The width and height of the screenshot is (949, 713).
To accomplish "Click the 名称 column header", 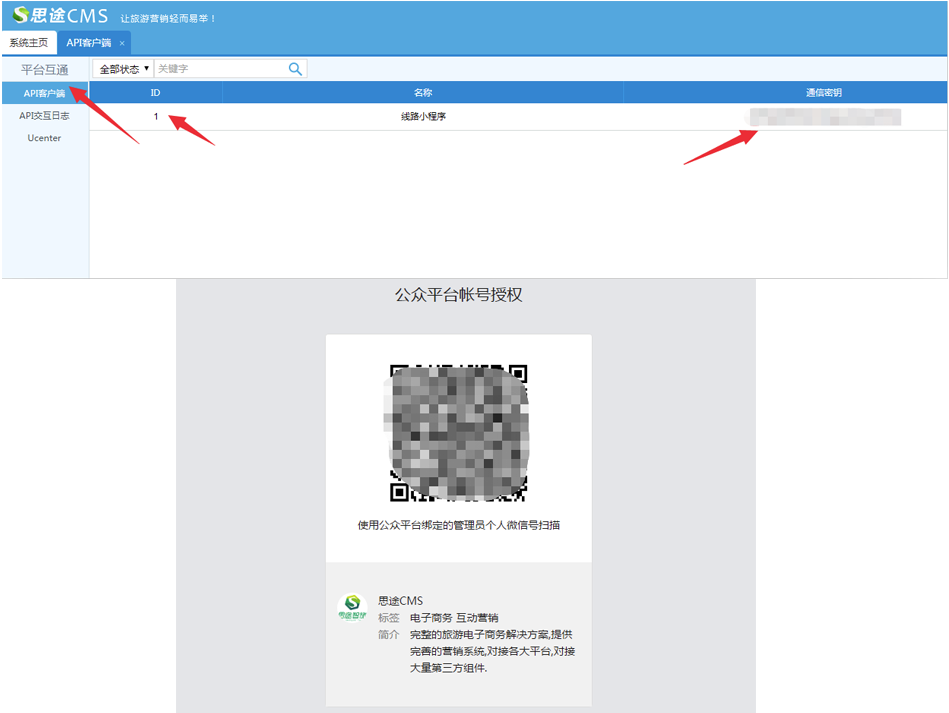I will (422, 92).
